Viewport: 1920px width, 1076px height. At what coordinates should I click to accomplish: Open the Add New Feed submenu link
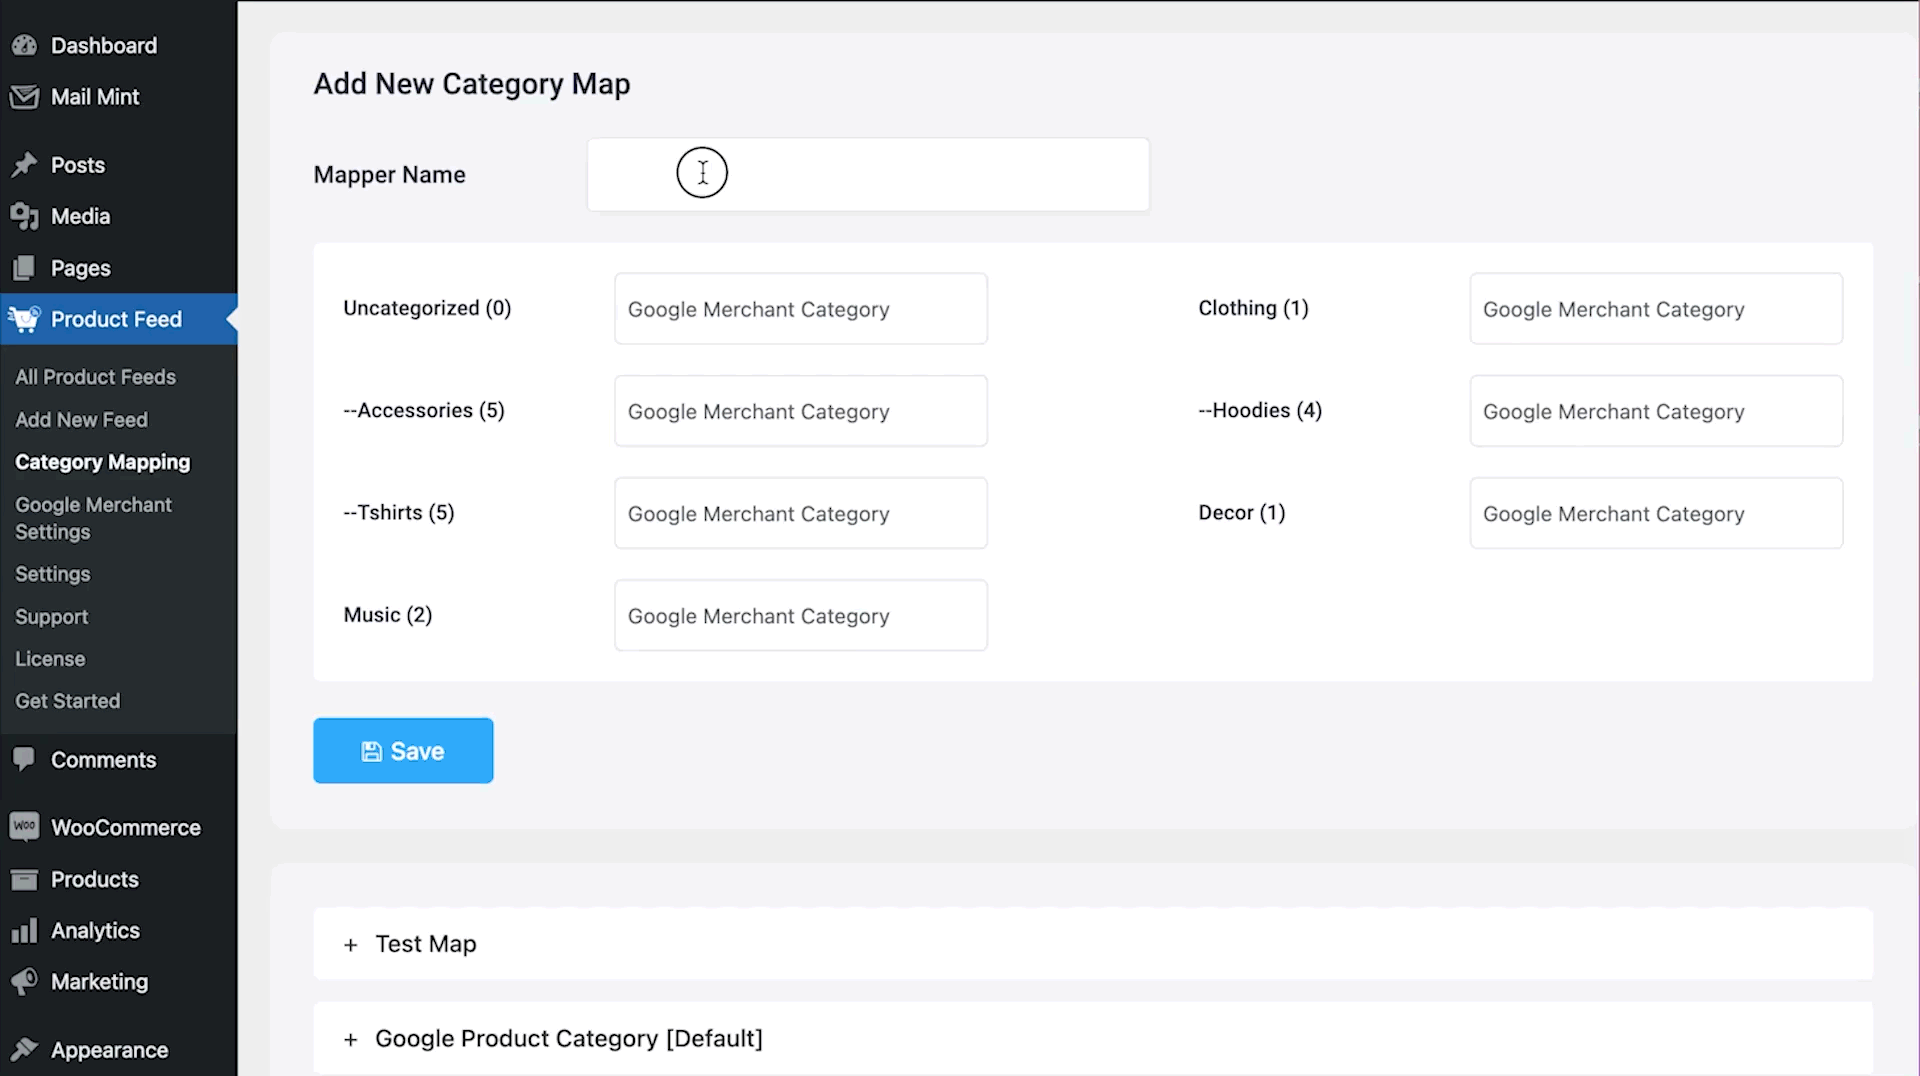point(81,420)
